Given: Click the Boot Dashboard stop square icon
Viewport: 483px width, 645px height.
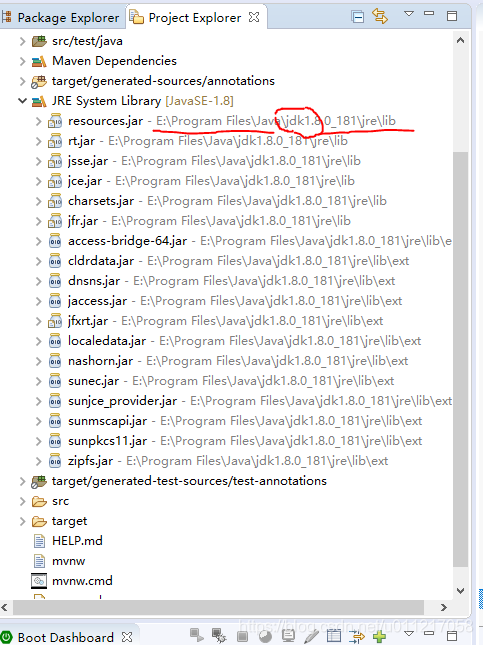Looking at the screenshot, I should click(x=243, y=637).
